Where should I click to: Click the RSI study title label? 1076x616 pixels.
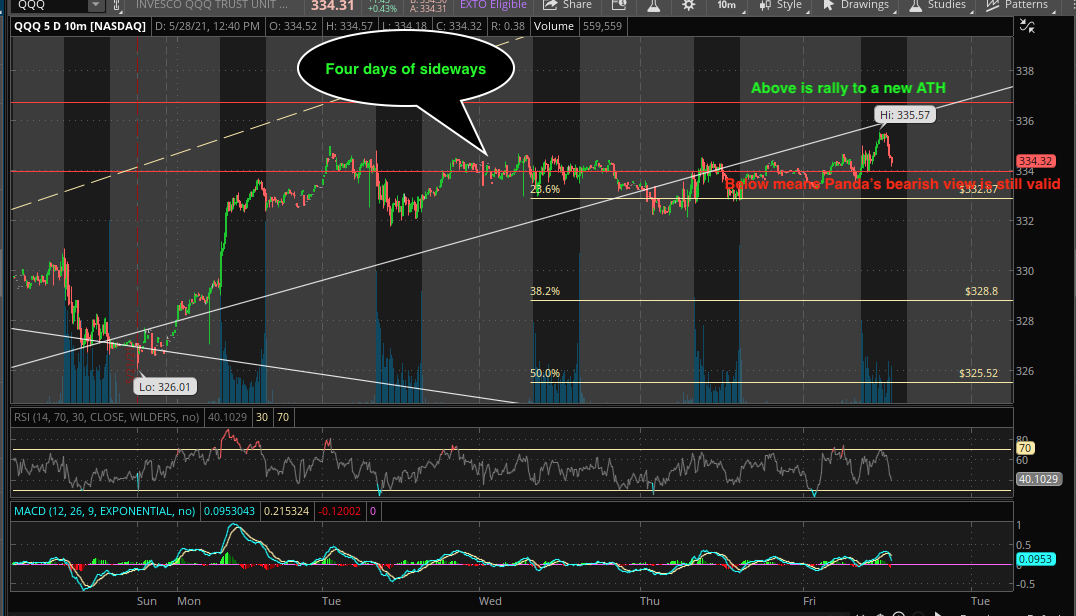click(x=106, y=417)
